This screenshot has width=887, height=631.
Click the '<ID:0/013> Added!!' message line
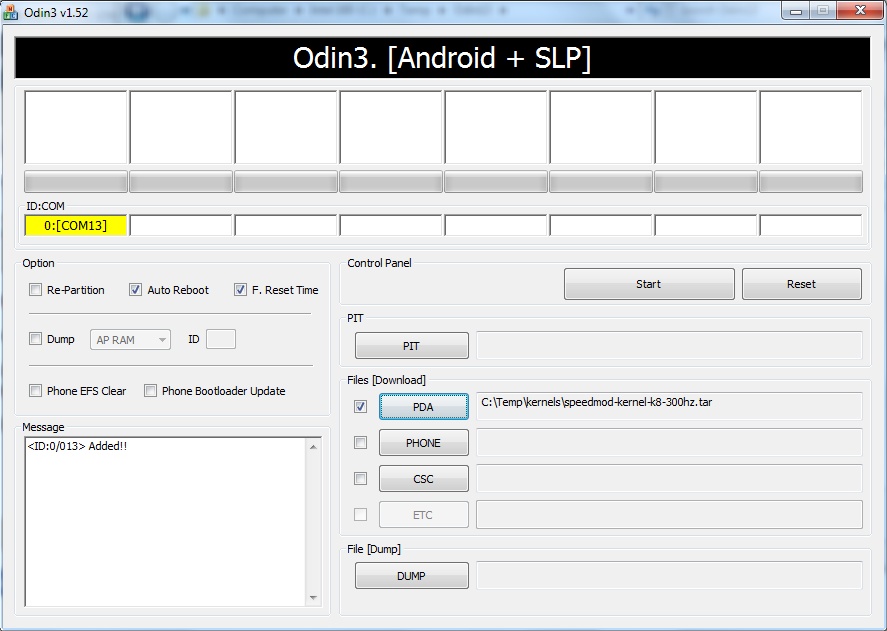(77, 446)
